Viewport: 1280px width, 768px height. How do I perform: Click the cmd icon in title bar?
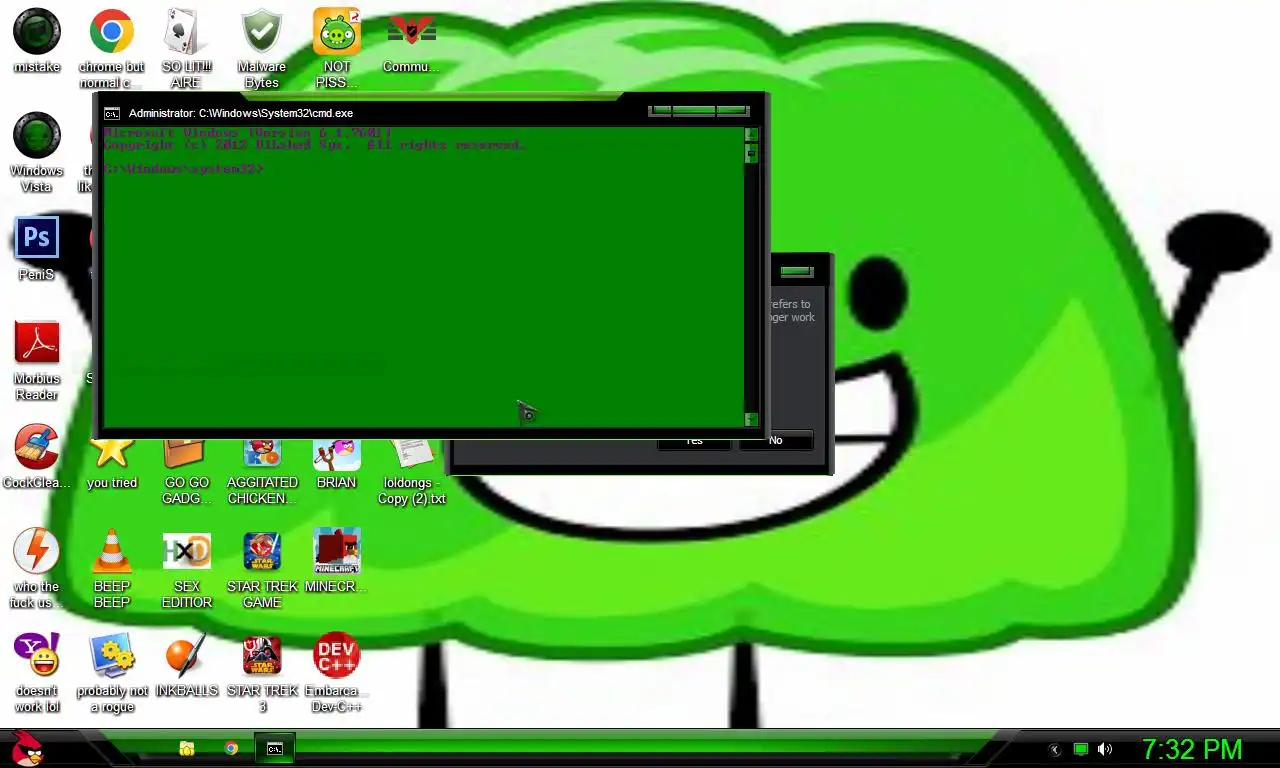pos(112,113)
